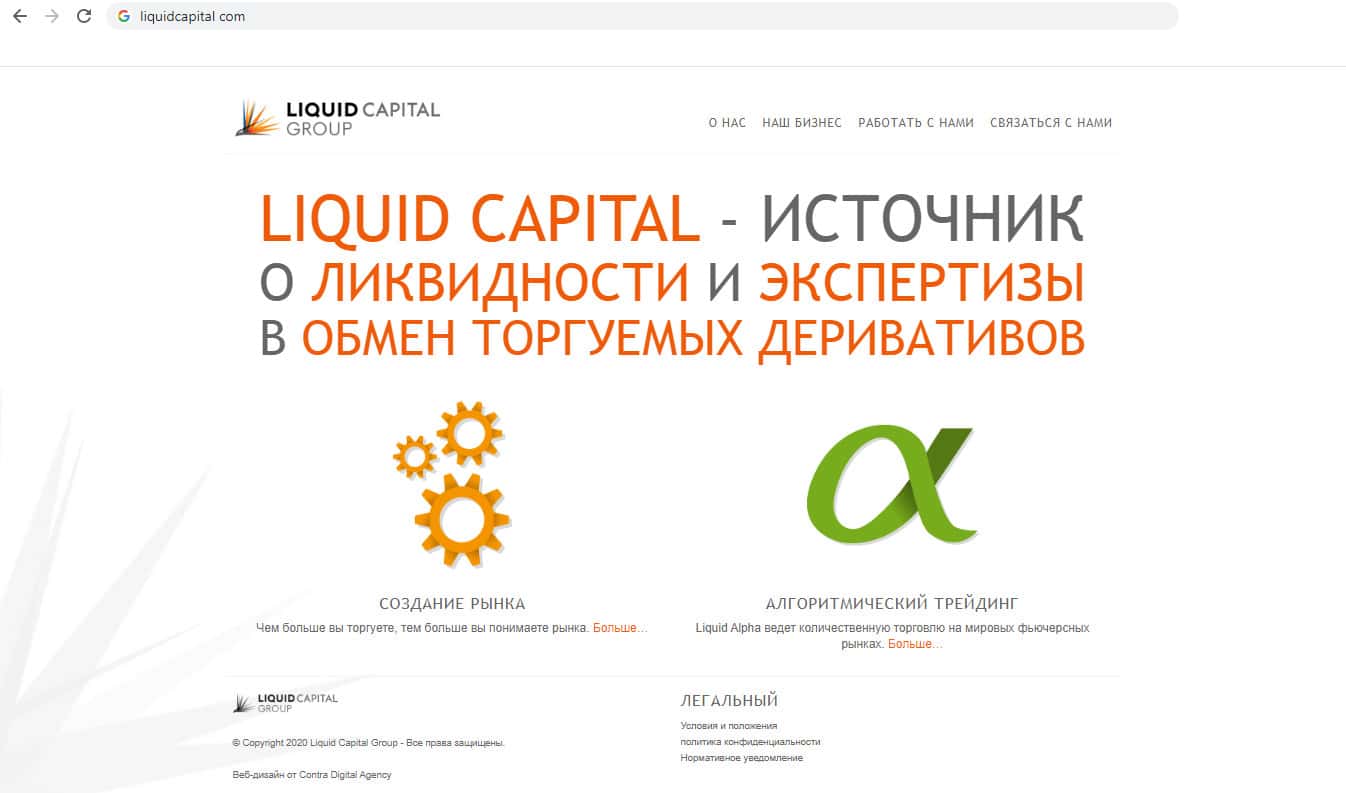Click the liquidcapital.com address bar
Screen dimensions: 1346x793
[642, 16]
